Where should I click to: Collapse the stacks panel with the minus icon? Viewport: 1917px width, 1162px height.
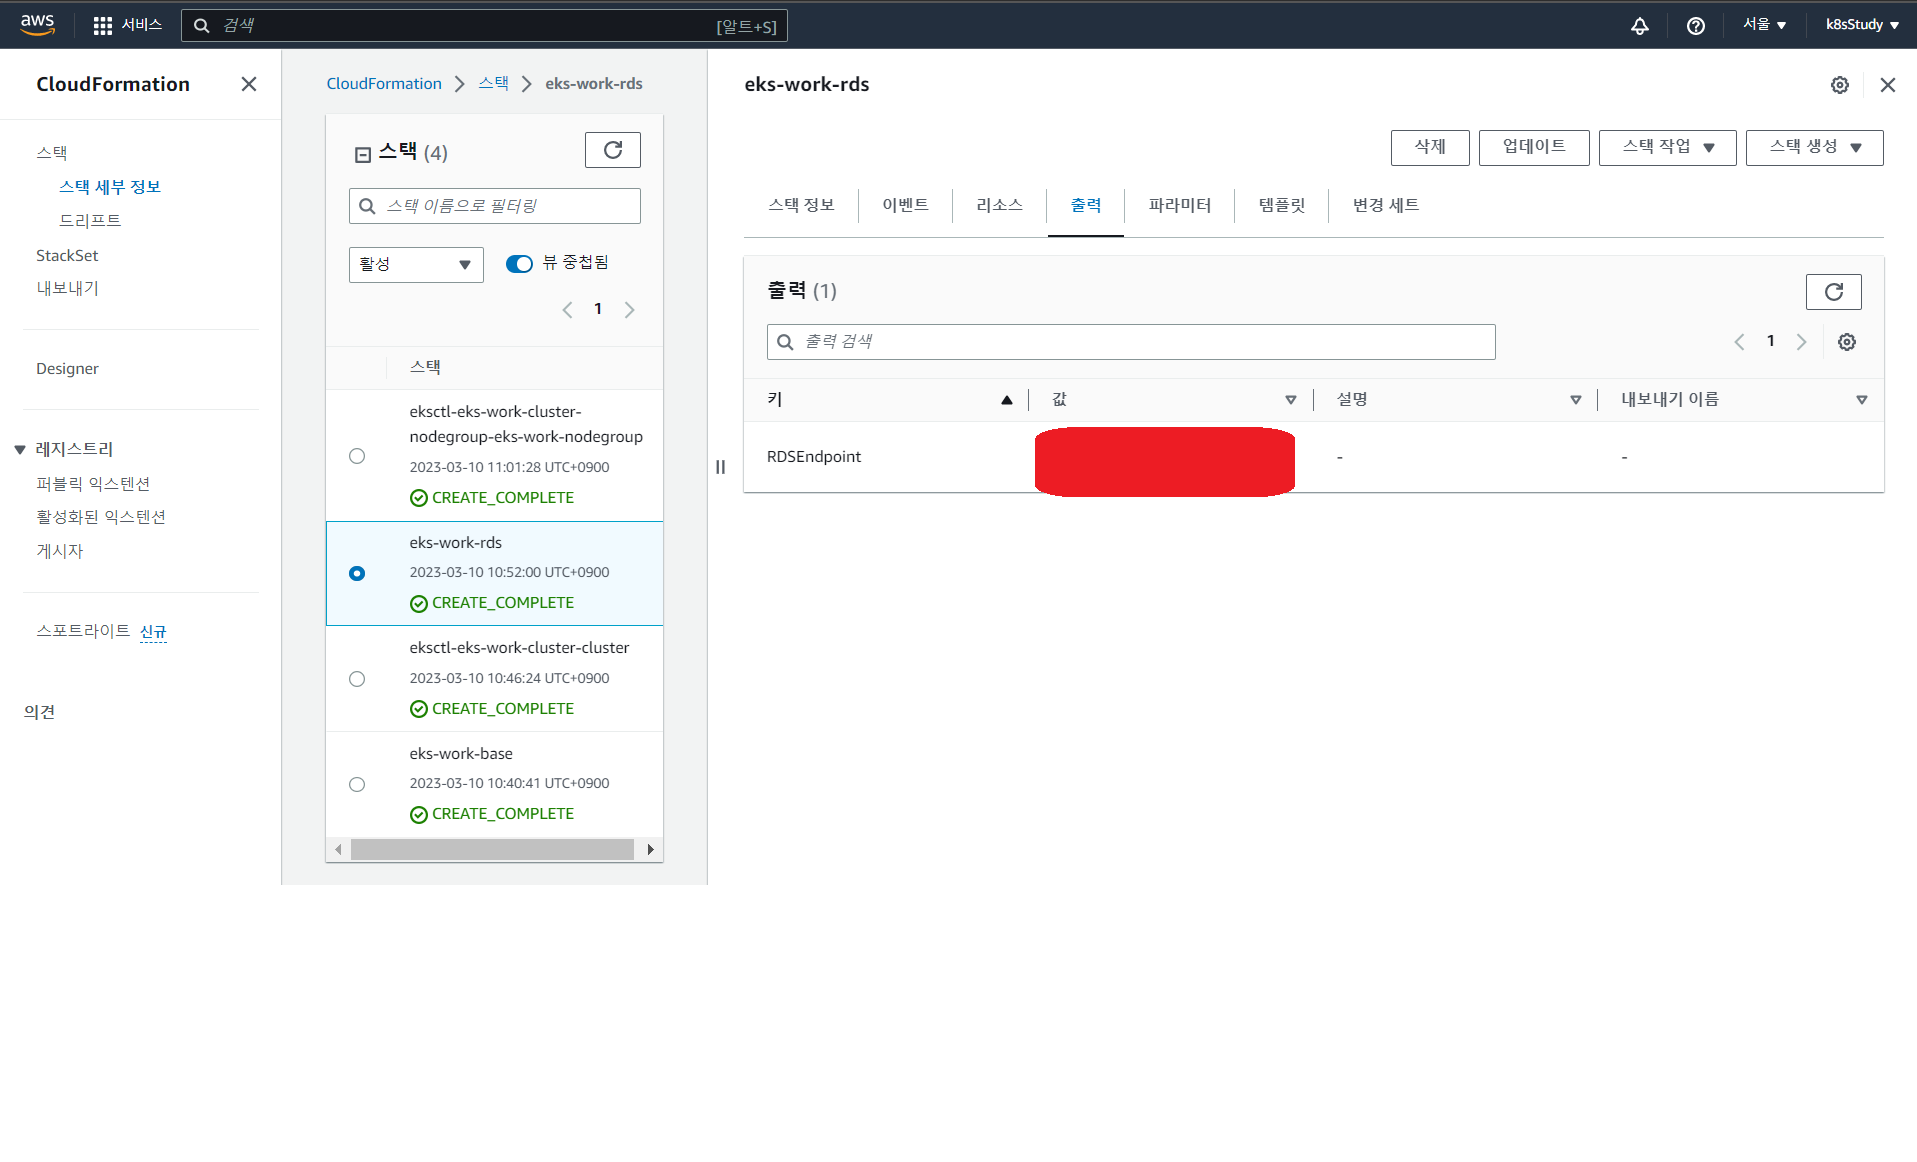363,154
